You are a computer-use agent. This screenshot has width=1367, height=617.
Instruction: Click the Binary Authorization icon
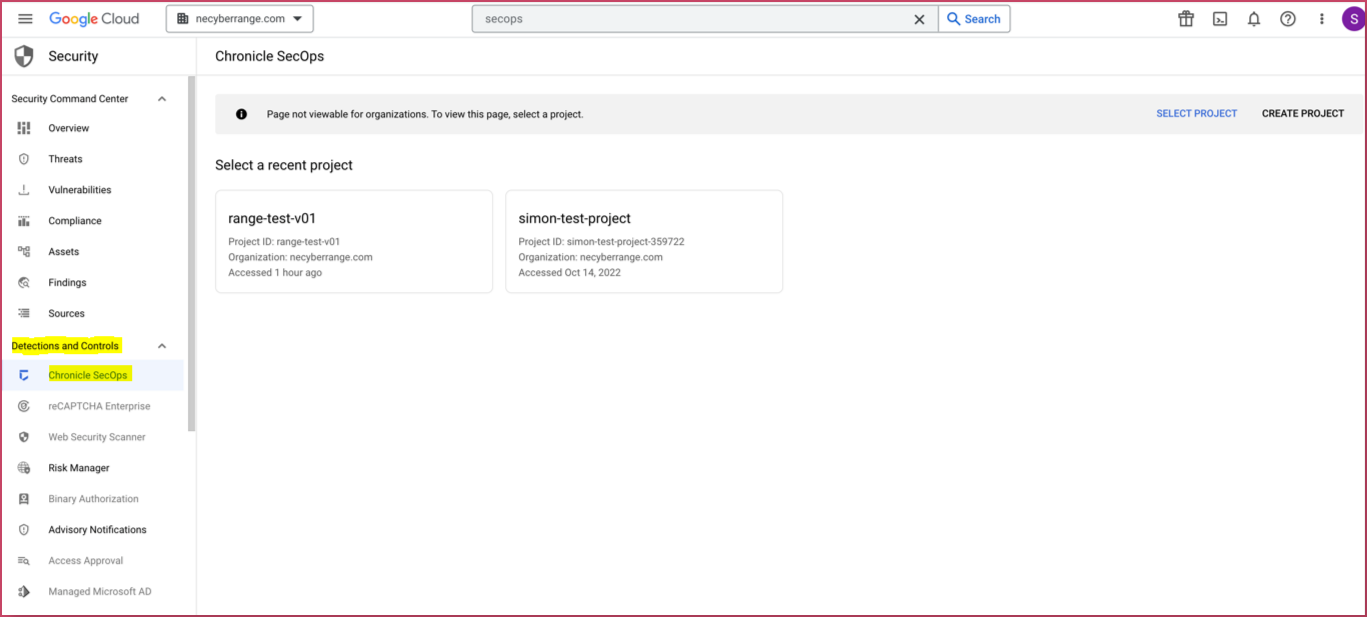point(24,499)
